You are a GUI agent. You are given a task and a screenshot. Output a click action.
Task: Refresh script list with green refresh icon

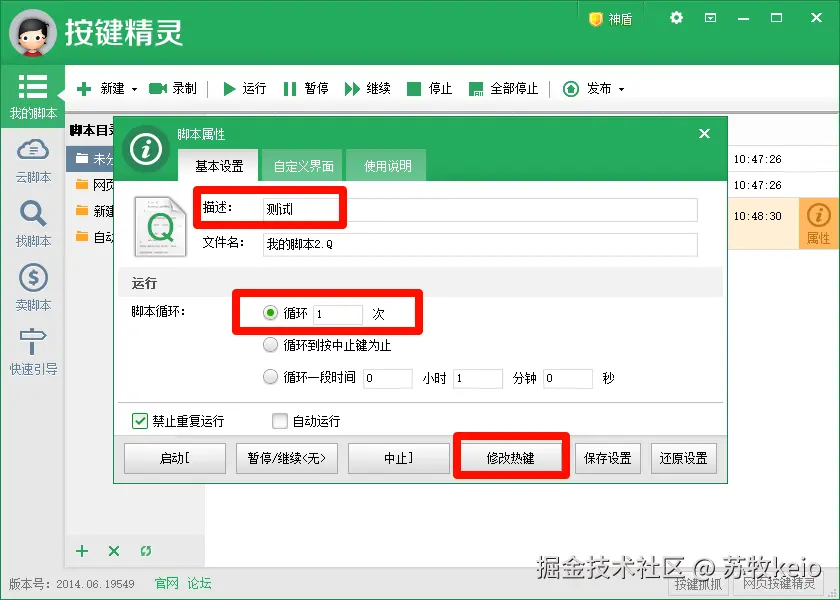(146, 551)
